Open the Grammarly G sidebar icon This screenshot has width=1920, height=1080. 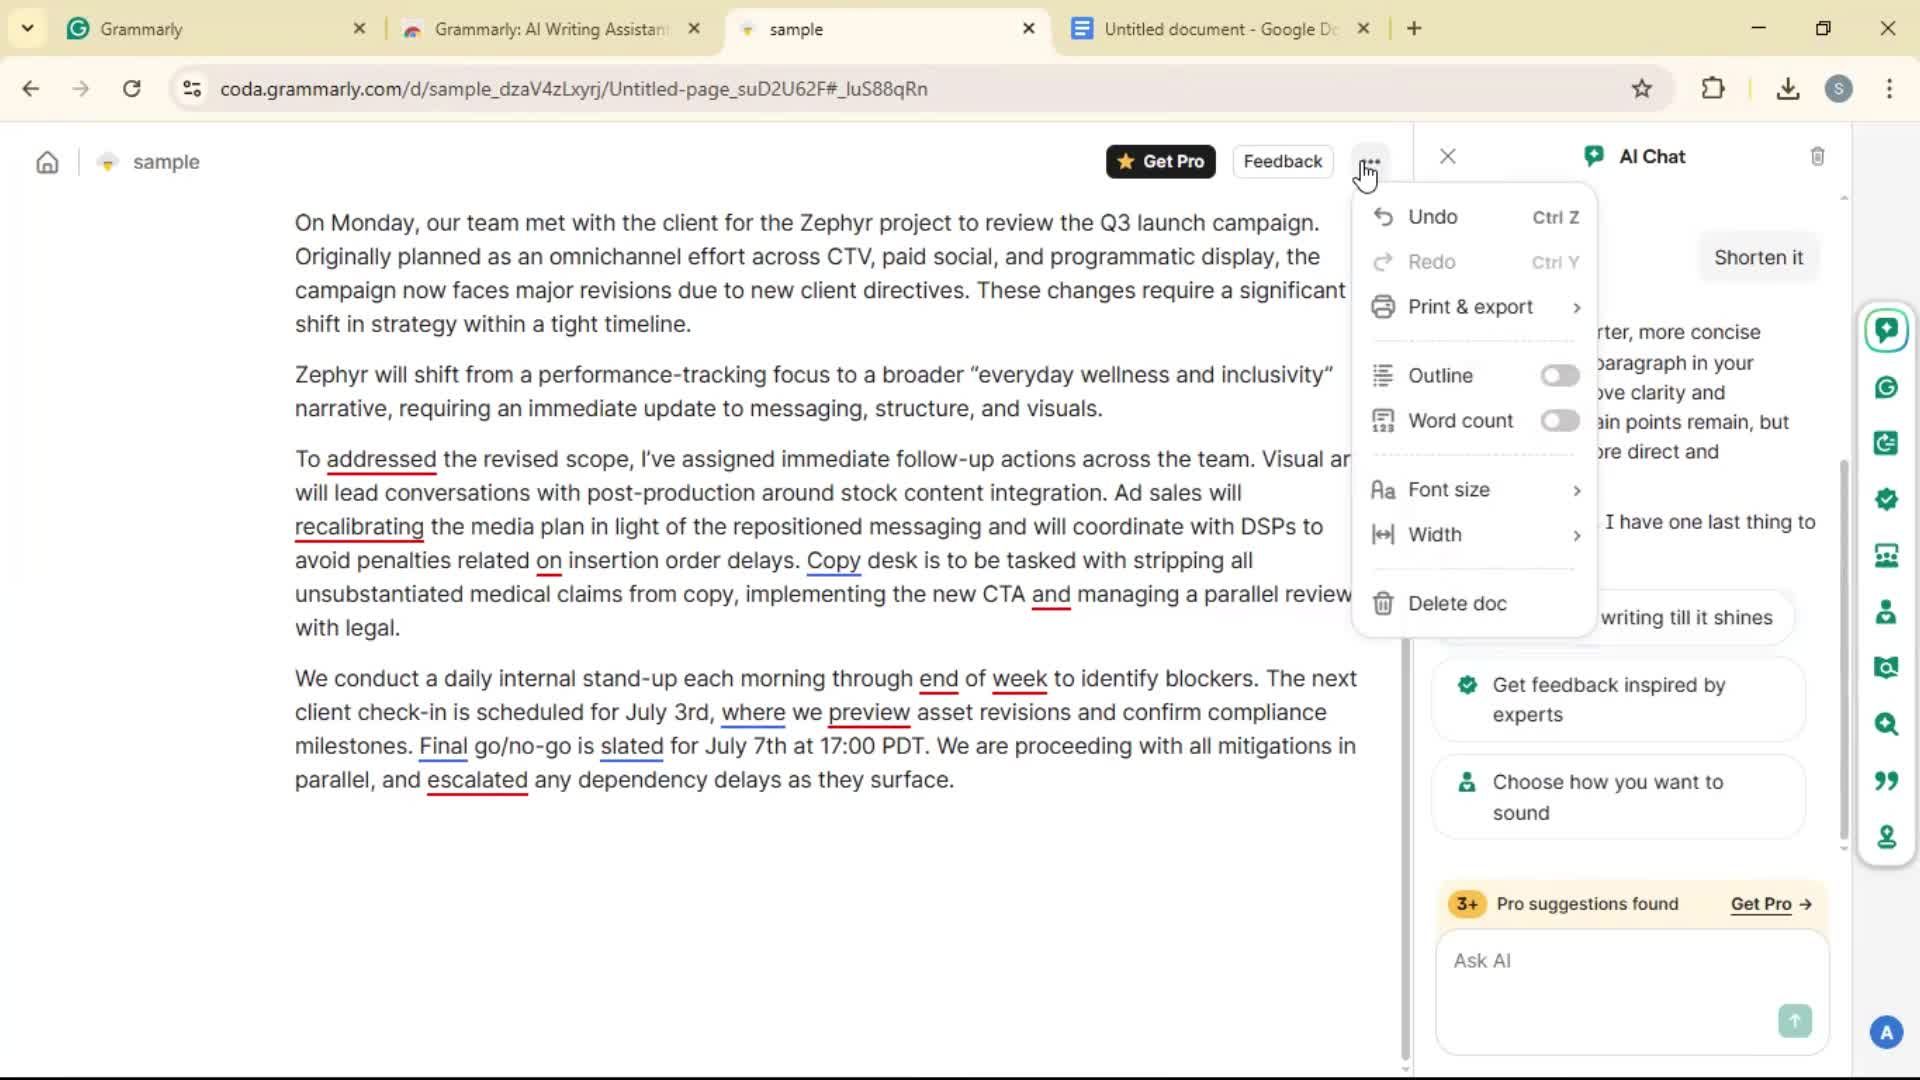[x=1886, y=387]
